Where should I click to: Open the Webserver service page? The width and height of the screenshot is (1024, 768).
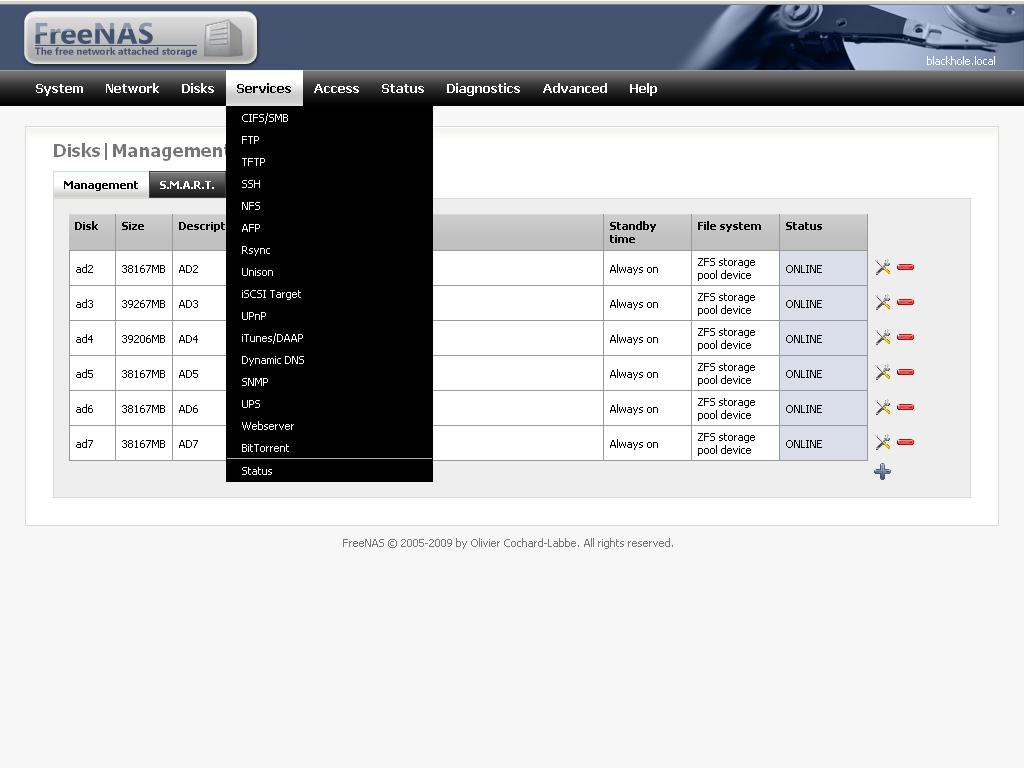point(268,426)
